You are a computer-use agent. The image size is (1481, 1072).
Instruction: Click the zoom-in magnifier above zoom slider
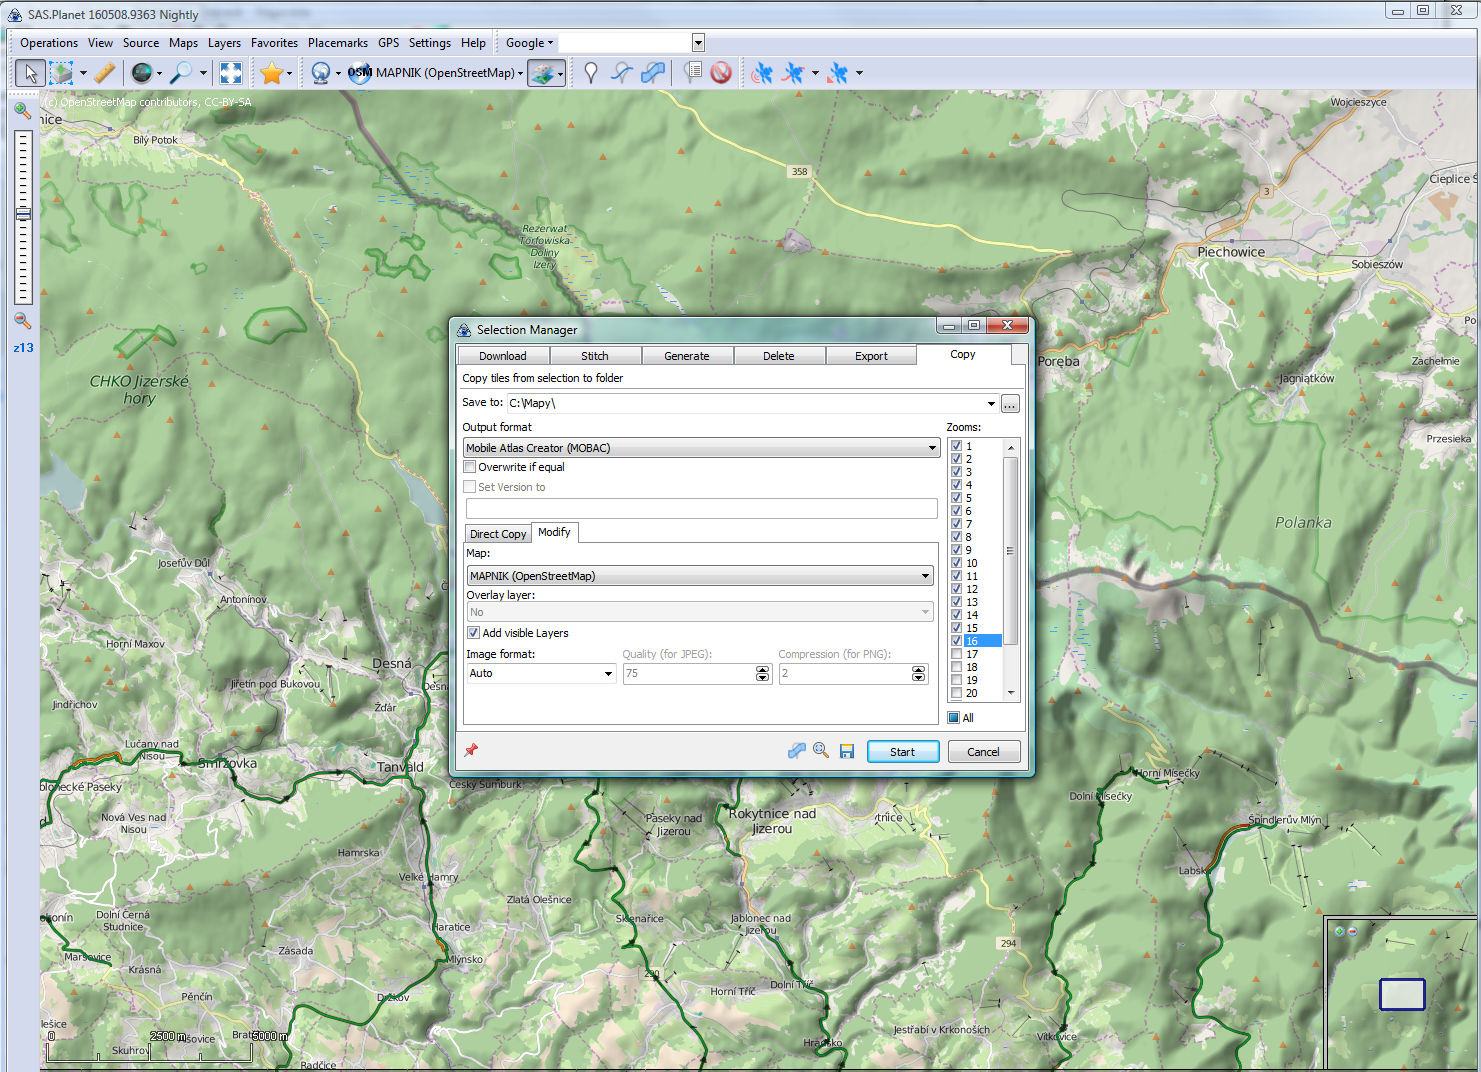click(22, 111)
